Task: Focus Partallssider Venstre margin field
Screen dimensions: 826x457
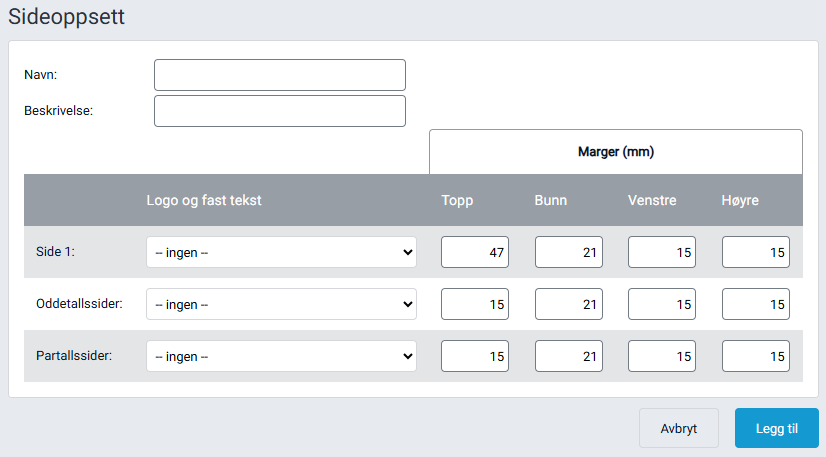Action: coord(662,355)
